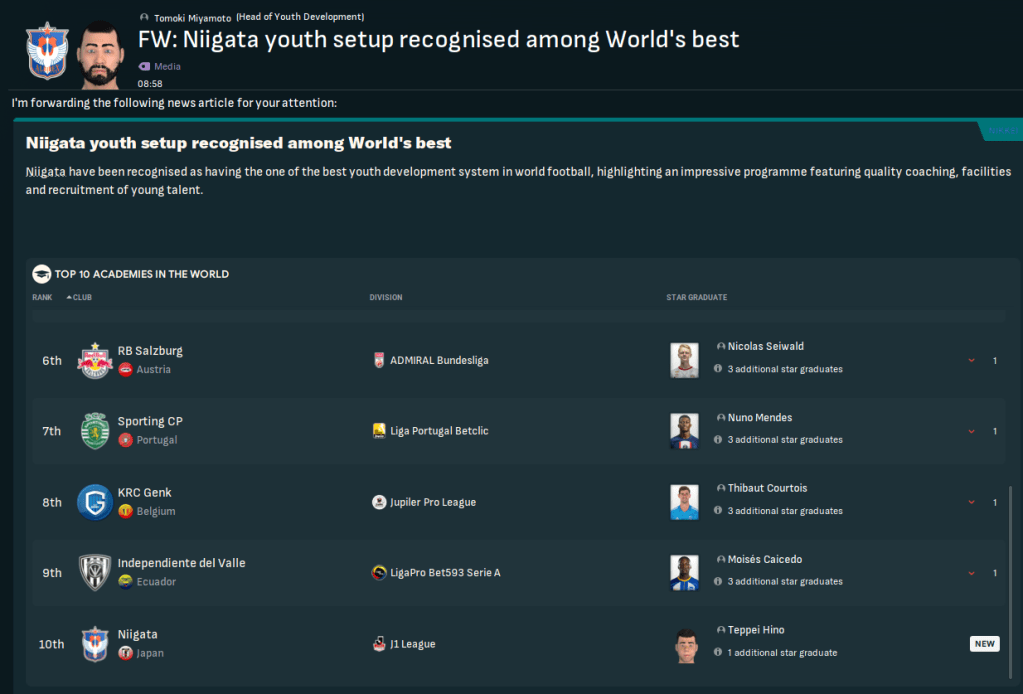Expand the rank change arrow for KRC Genk
1023x694 pixels.
click(x=971, y=503)
